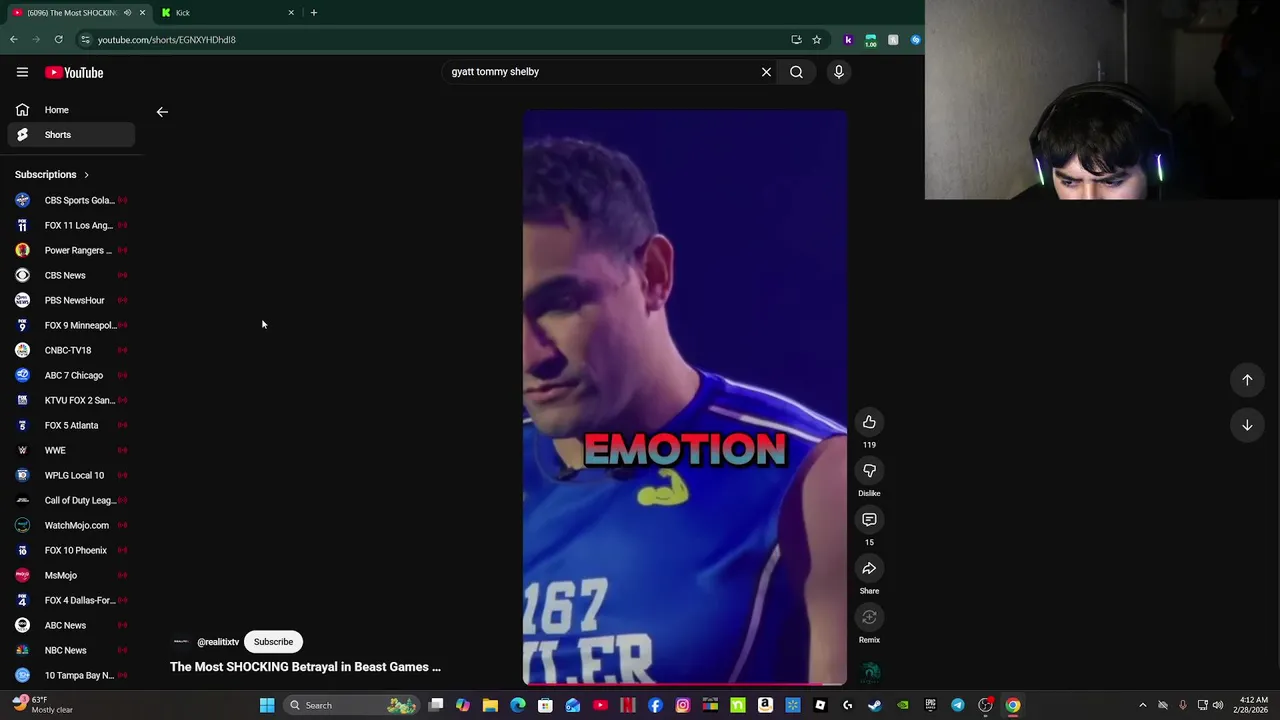The image size is (1280, 720).
Task: Click the Short title Most SHOCKING Betrayal
Action: pos(305,667)
